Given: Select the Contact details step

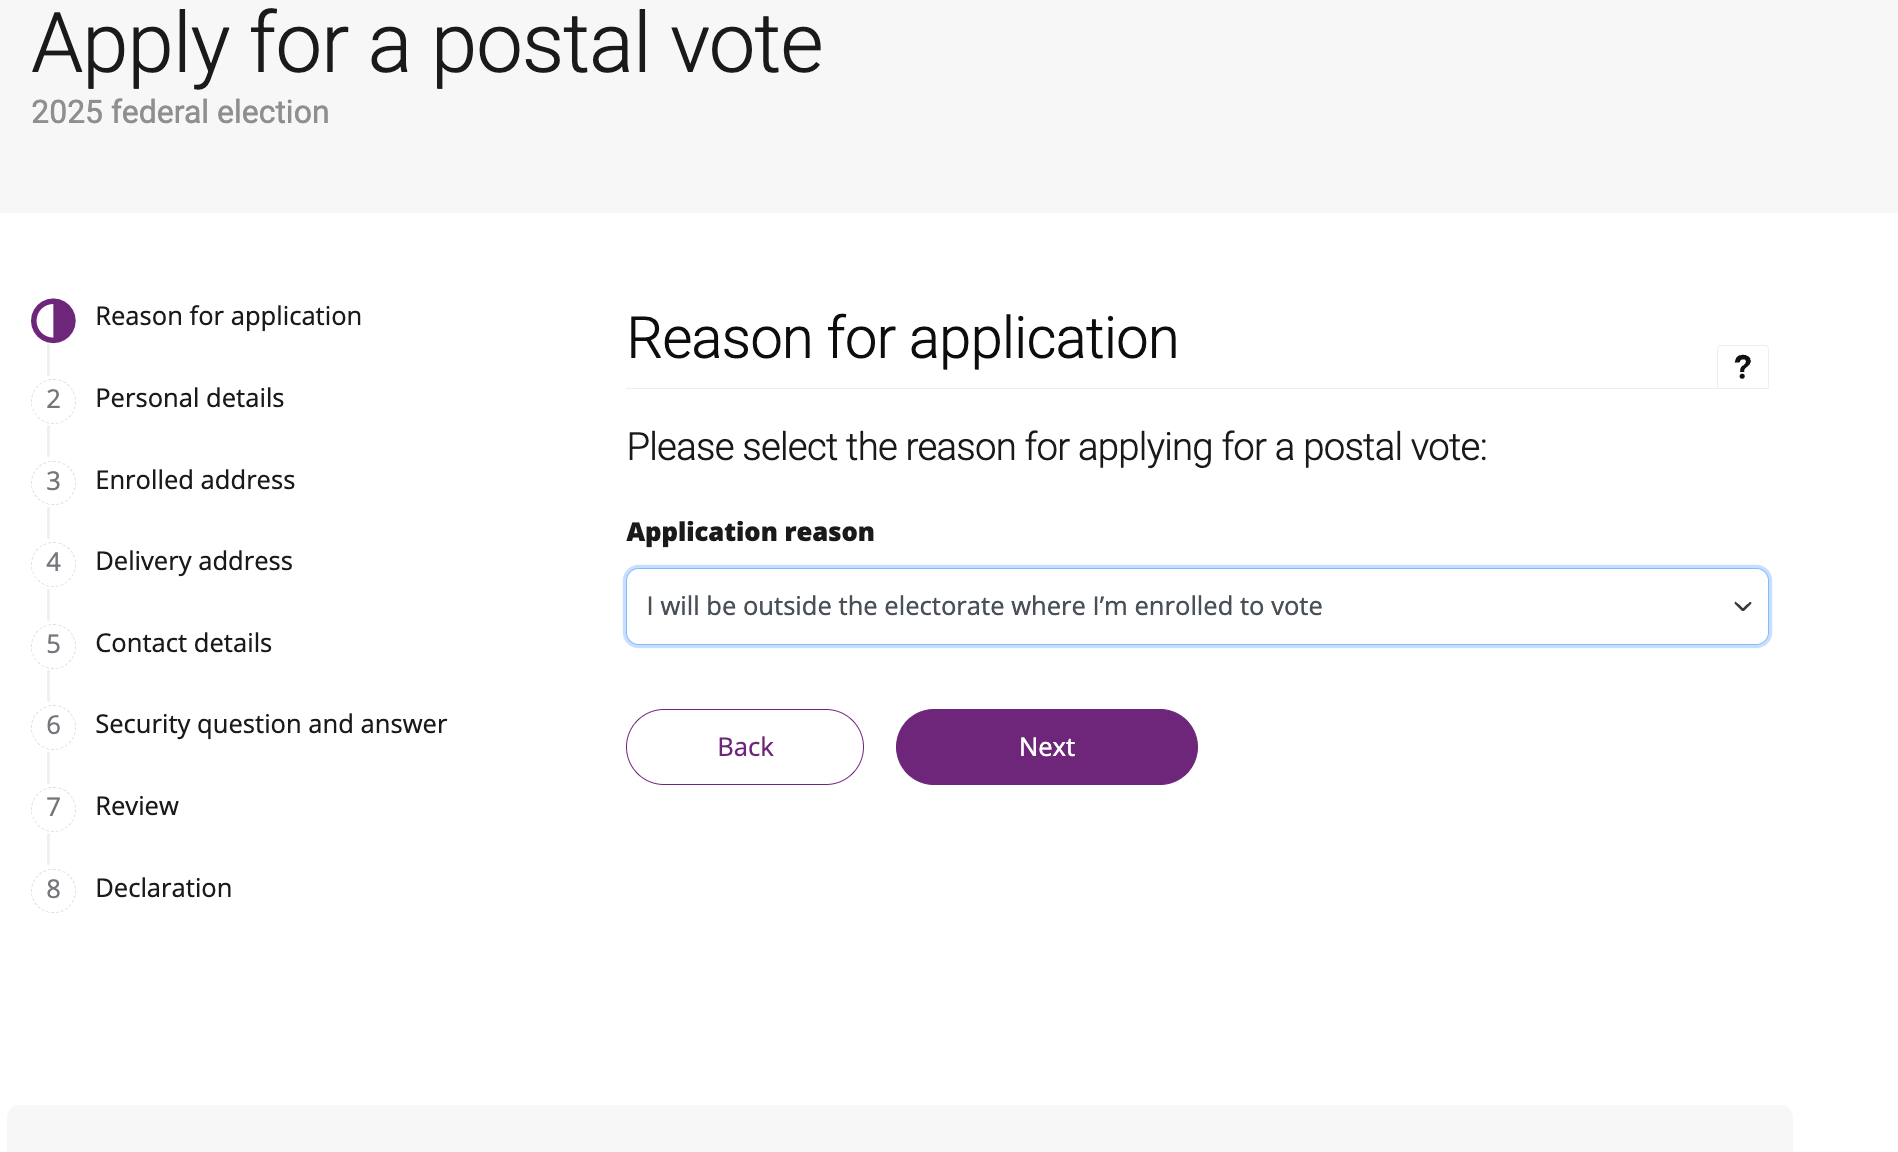Looking at the screenshot, I should [x=184, y=643].
